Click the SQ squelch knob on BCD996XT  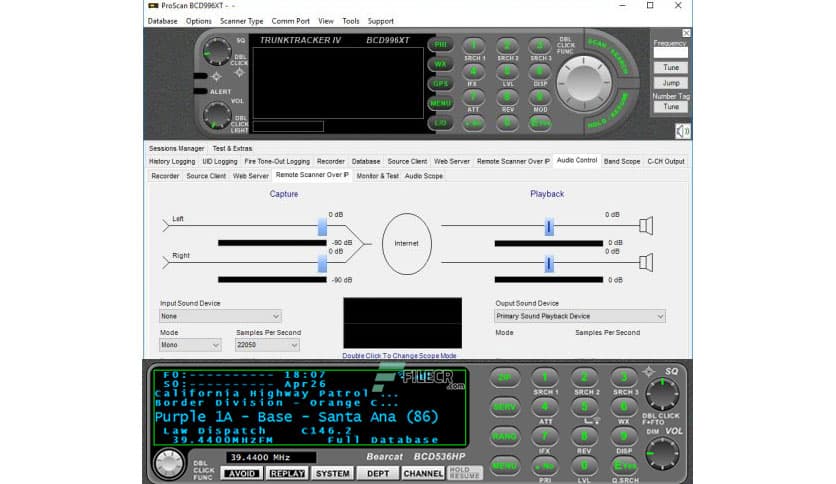click(x=217, y=52)
